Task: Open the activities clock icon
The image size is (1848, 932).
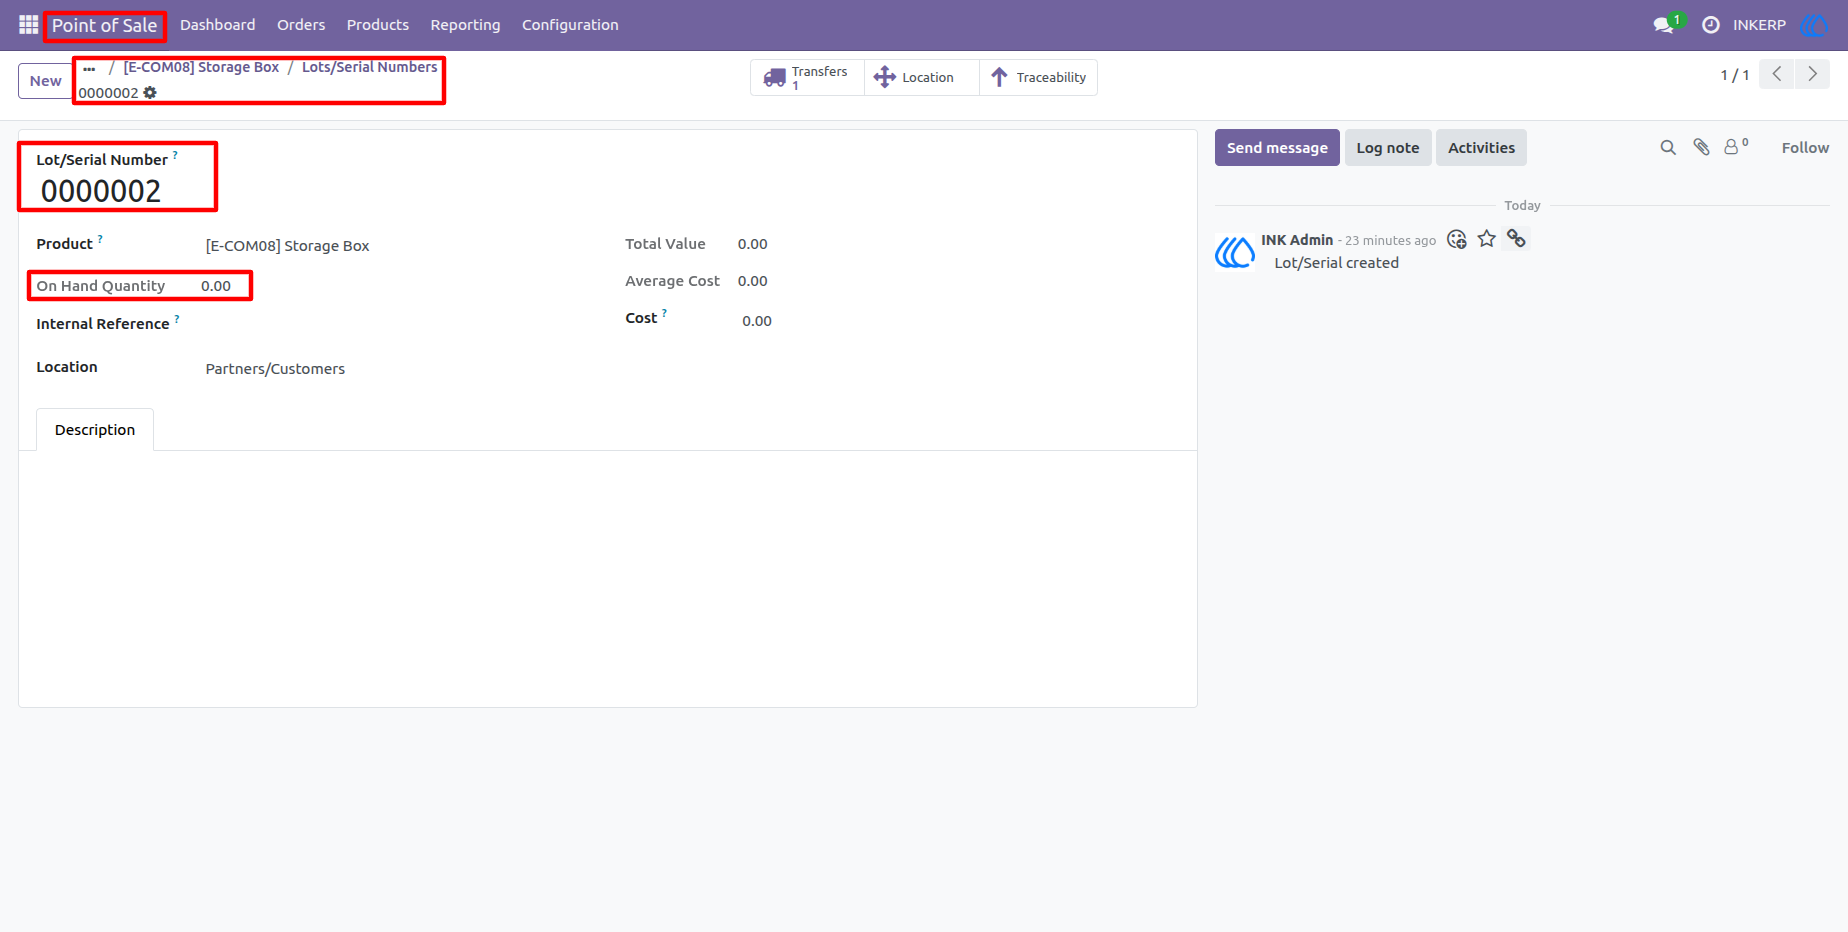Action: coord(1711,25)
